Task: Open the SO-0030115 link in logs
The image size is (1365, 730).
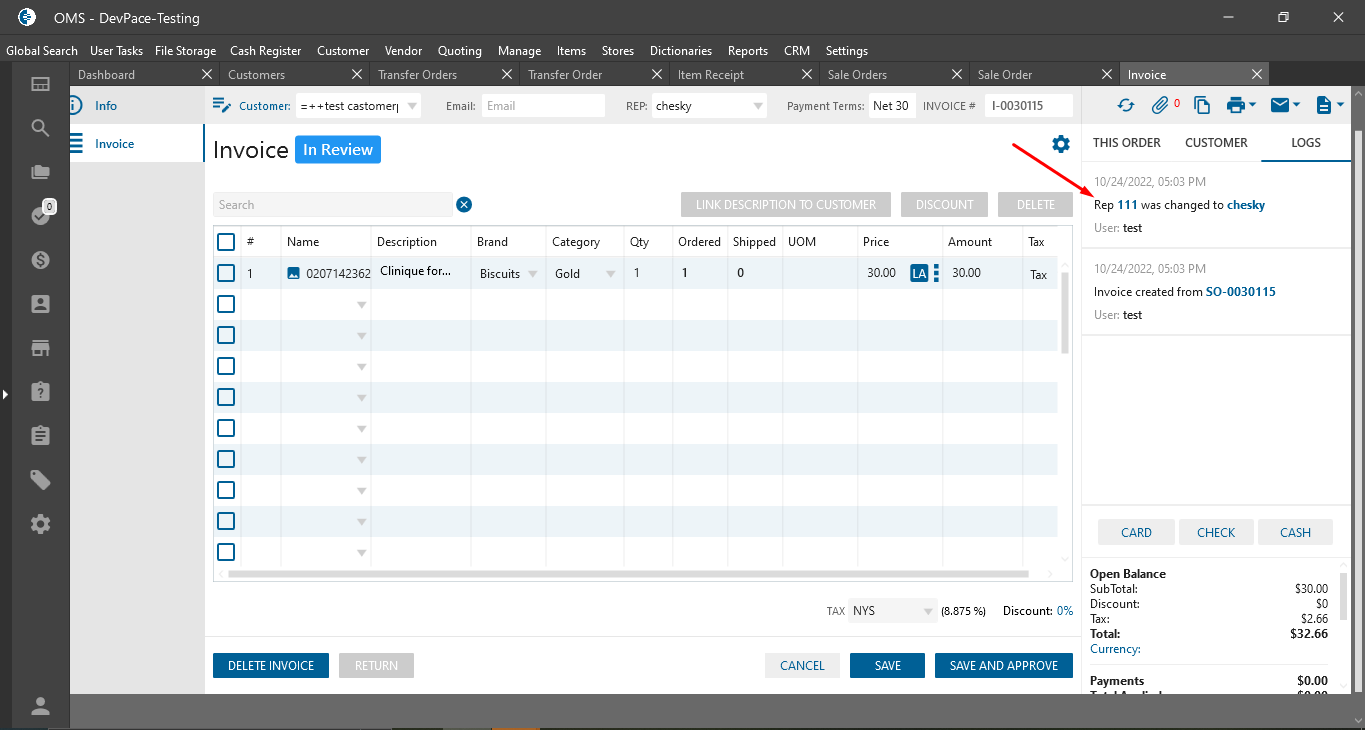Action: 1240,292
